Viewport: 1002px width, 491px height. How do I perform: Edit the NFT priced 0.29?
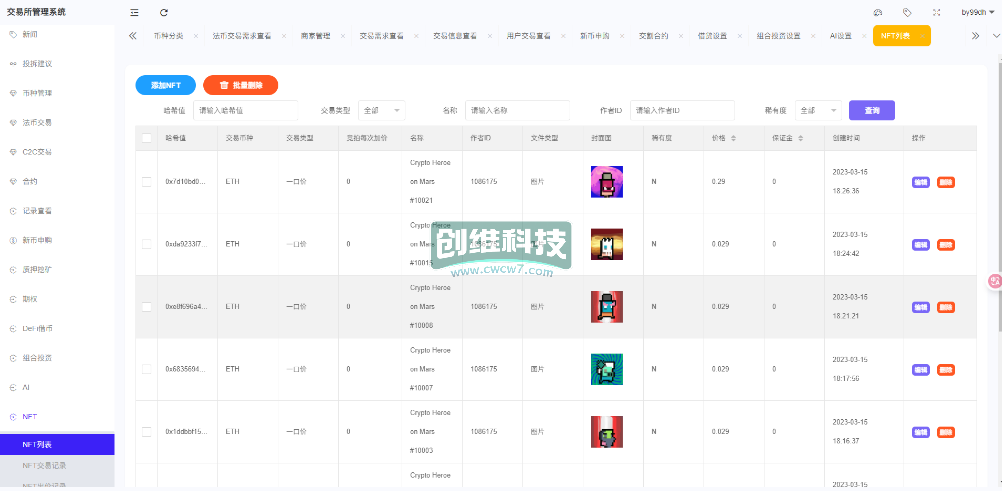click(920, 182)
